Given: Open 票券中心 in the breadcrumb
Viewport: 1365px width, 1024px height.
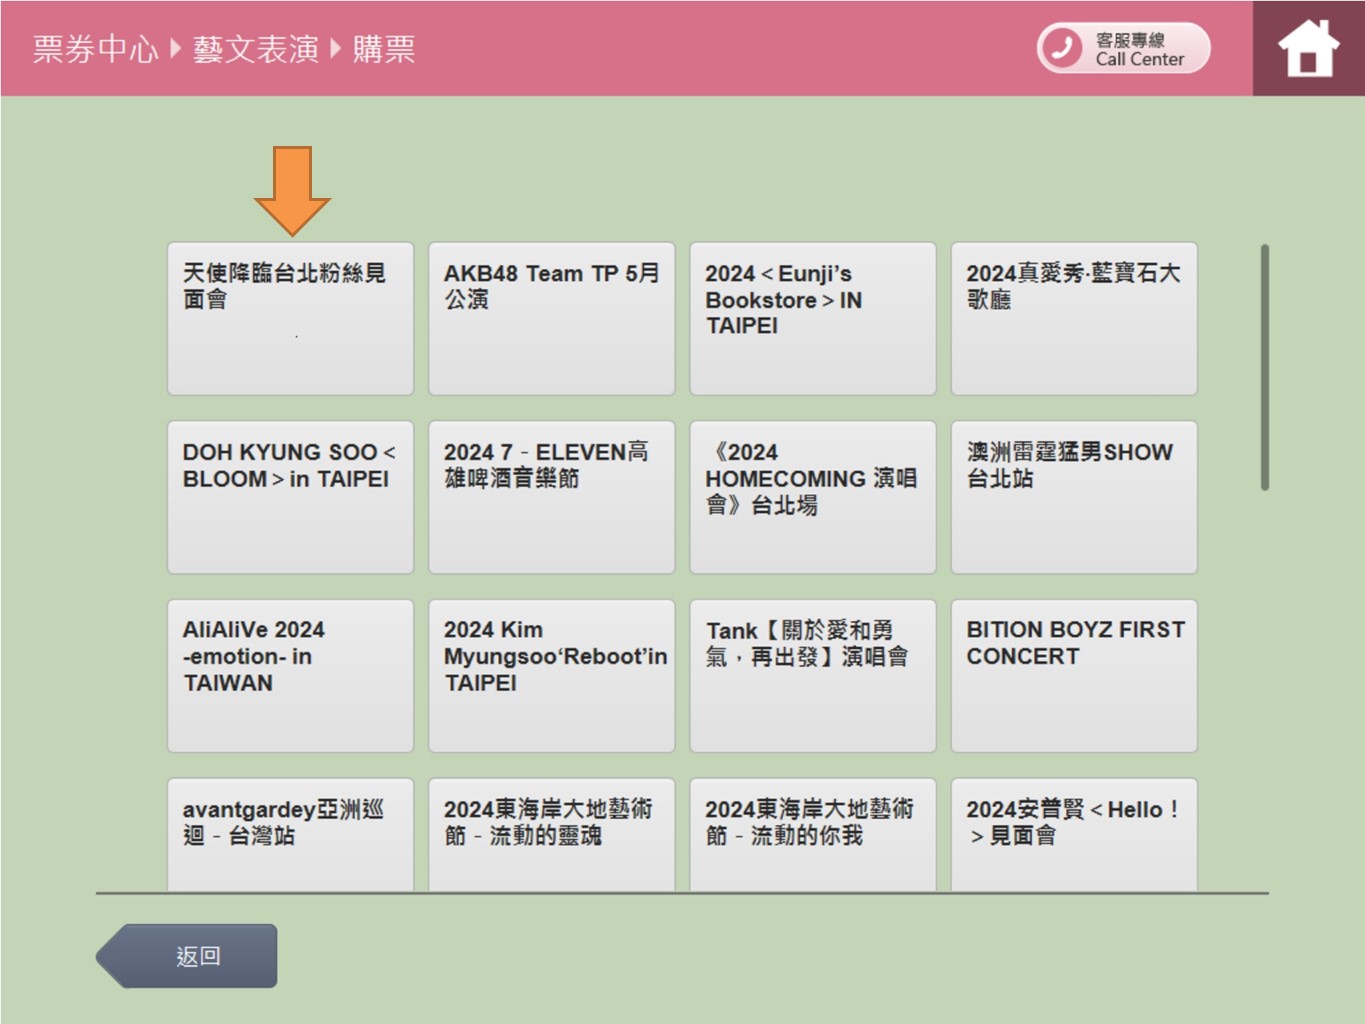Looking at the screenshot, I should [95, 49].
